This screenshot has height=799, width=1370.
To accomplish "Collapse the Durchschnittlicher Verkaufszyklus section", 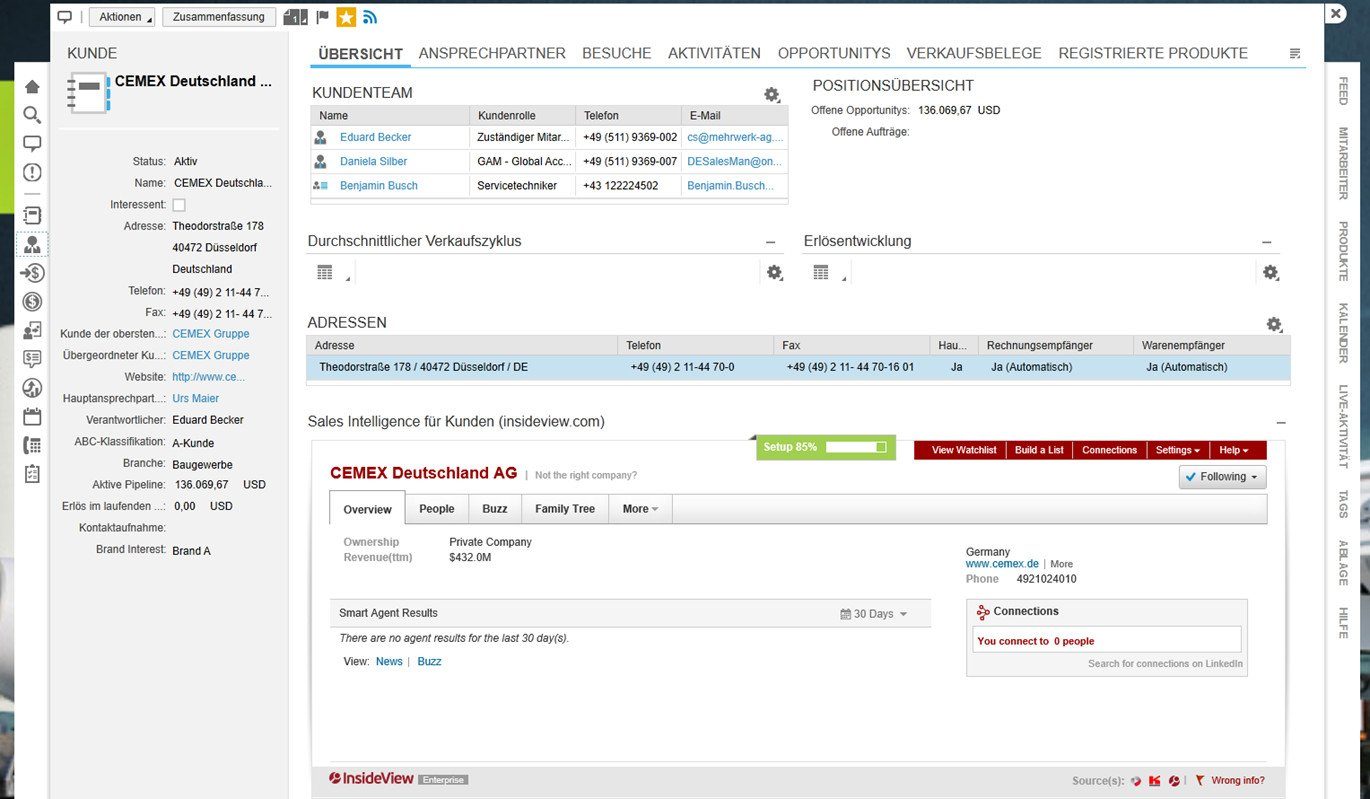I will [770, 242].
